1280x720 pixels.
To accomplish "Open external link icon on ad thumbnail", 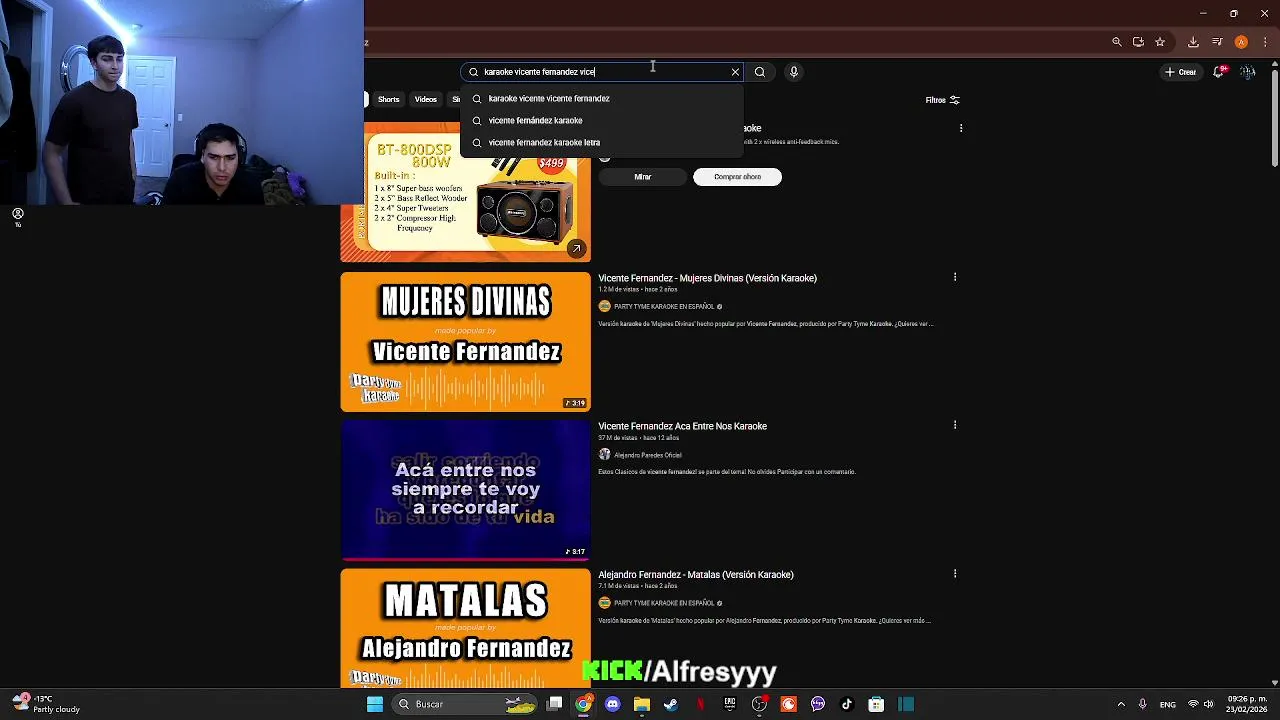I will pyautogui.click(x=576, y=248).
